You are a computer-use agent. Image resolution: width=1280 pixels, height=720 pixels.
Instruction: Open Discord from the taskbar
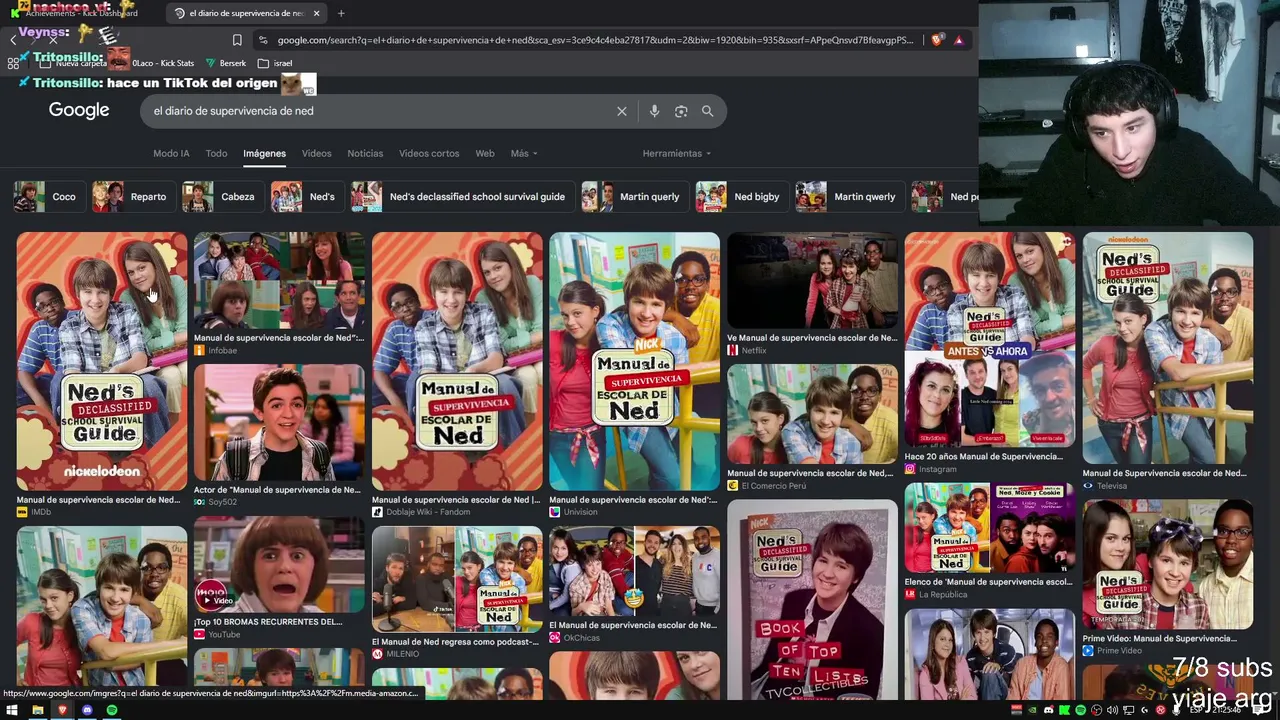coord(87,710)
